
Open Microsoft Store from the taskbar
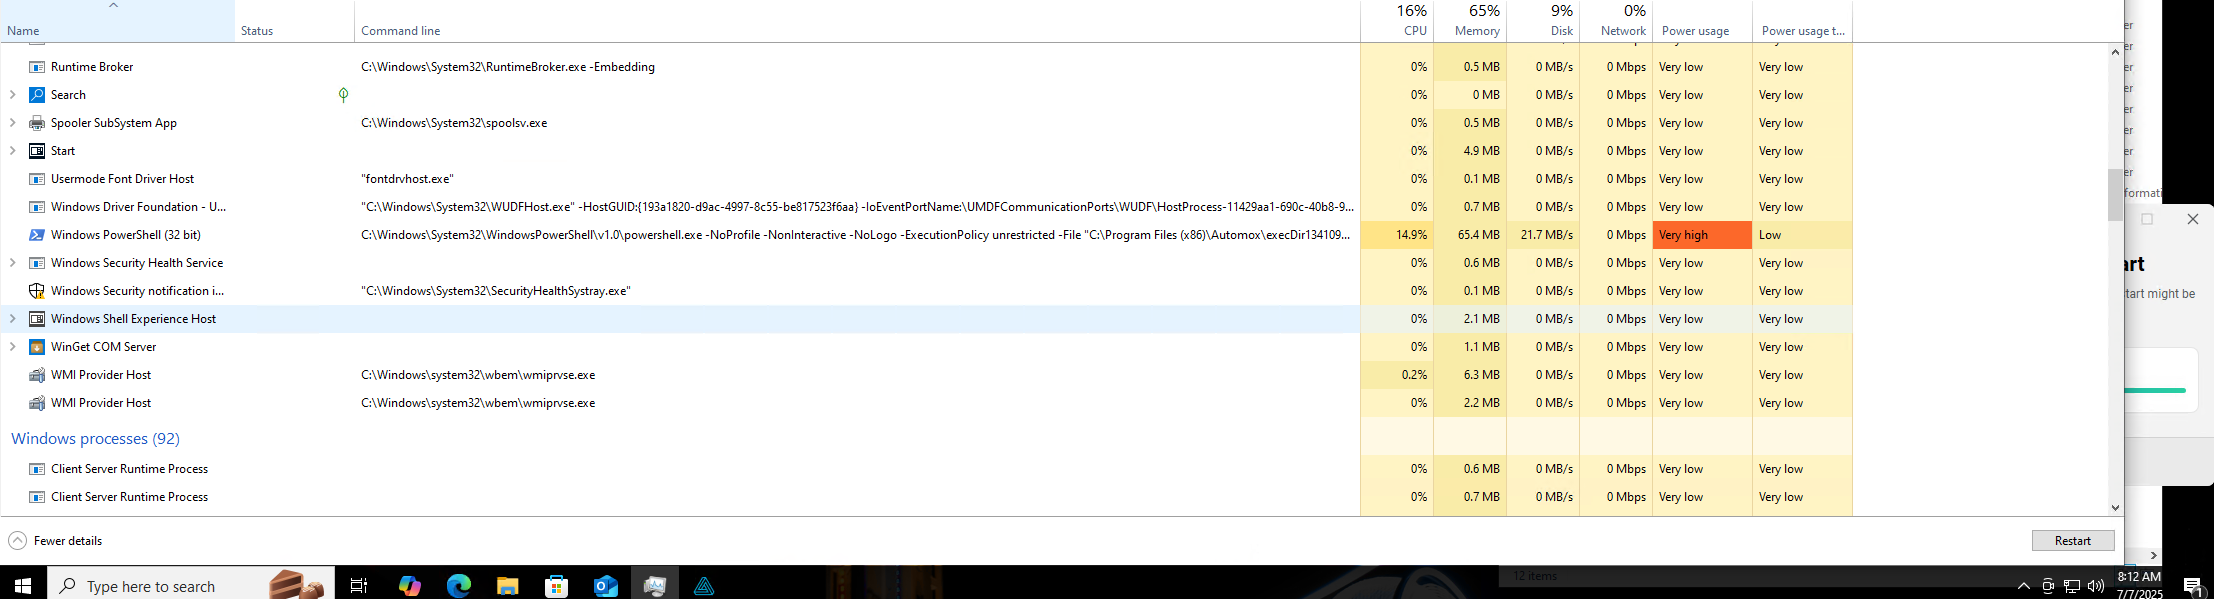pyautogui.click(x=556, y=586)
